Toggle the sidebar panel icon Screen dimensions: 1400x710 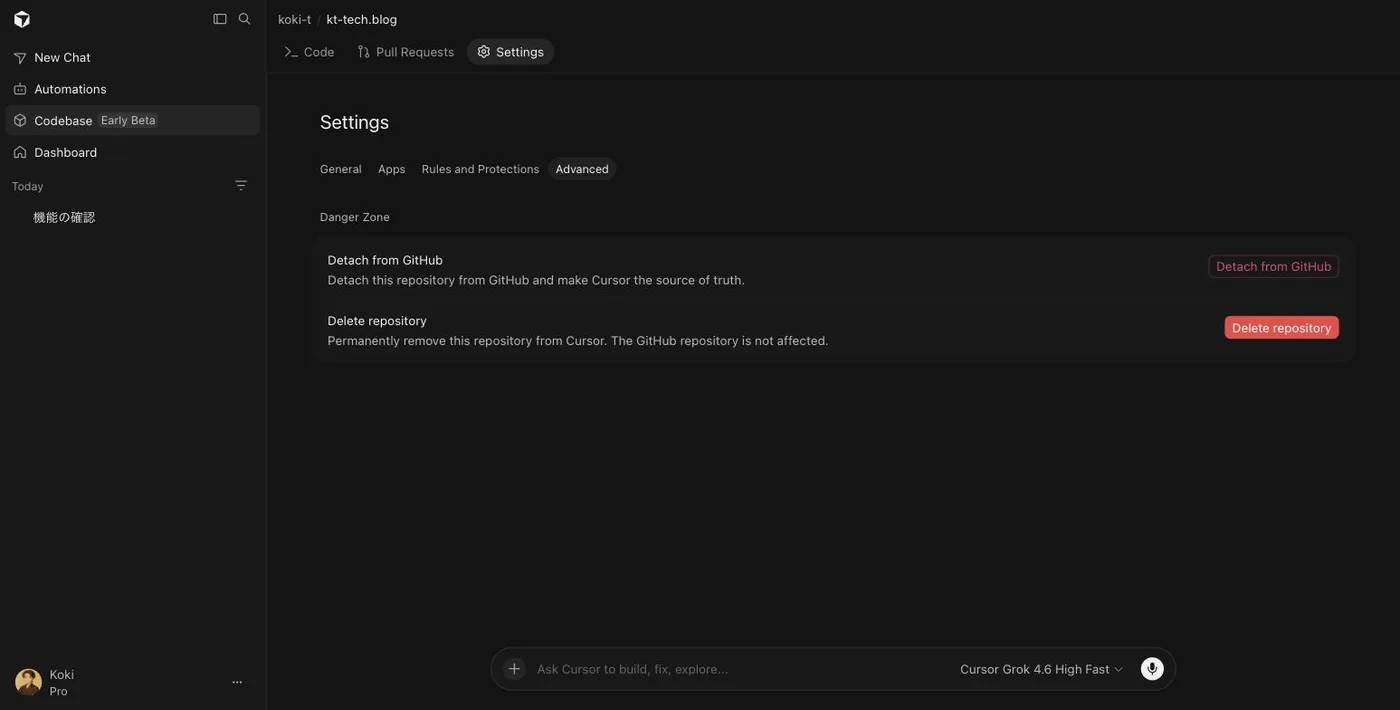[220, 19]
